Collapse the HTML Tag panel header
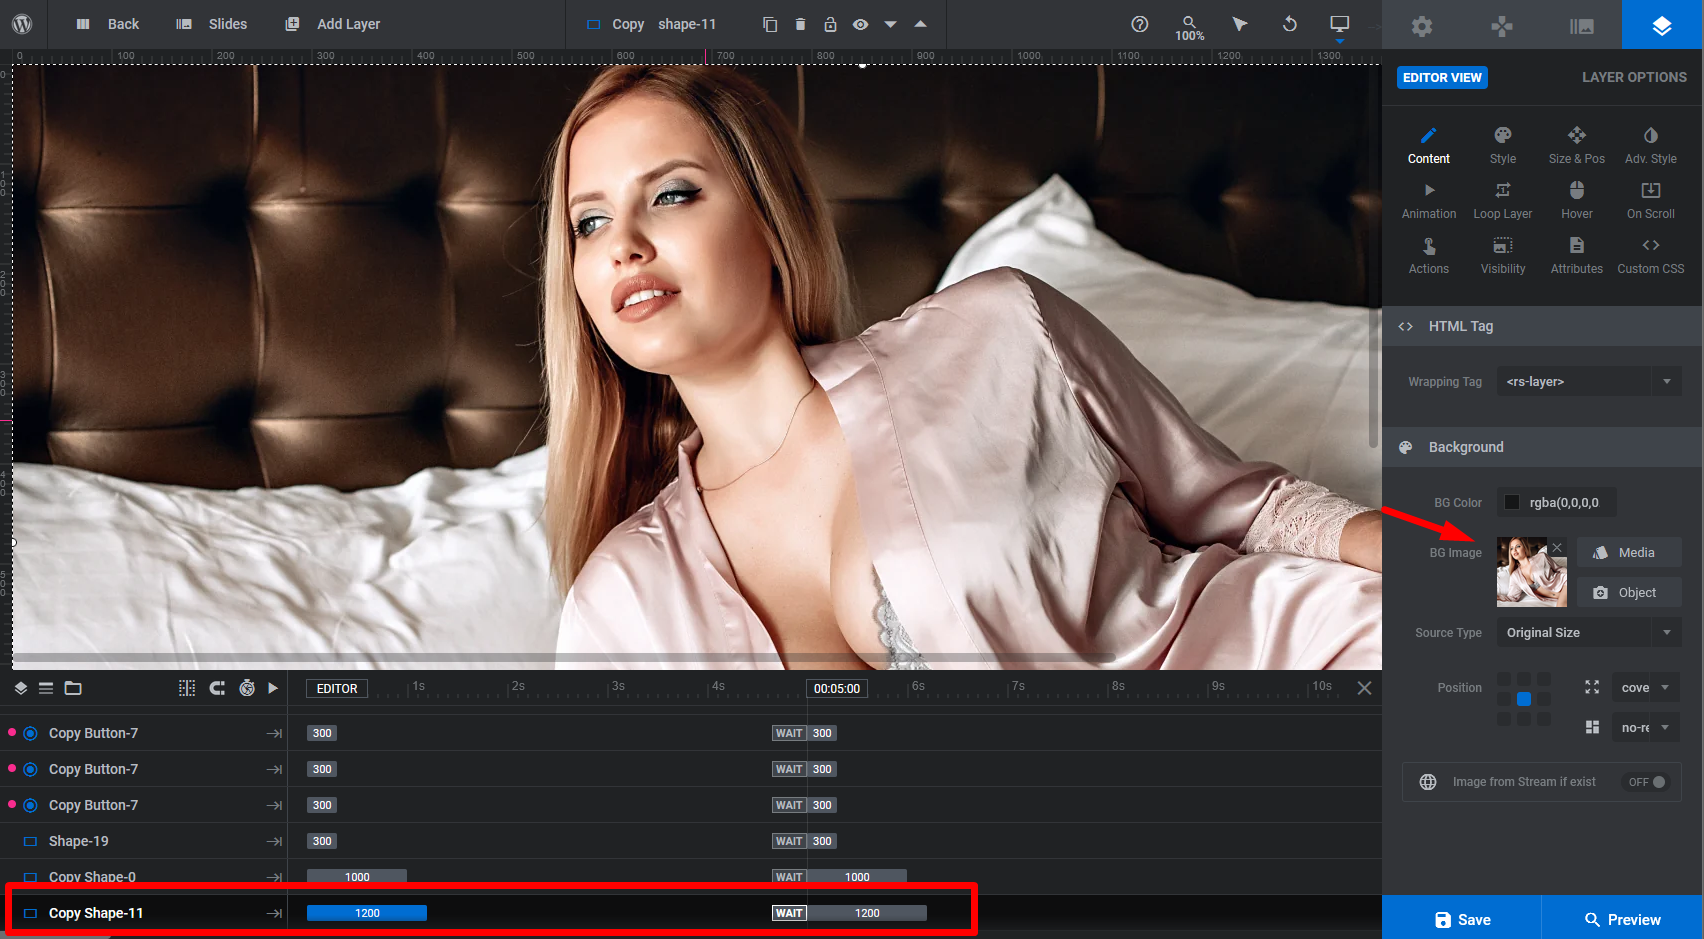Viewport: 1704px width, 939px height. [x=1542, y=326]
